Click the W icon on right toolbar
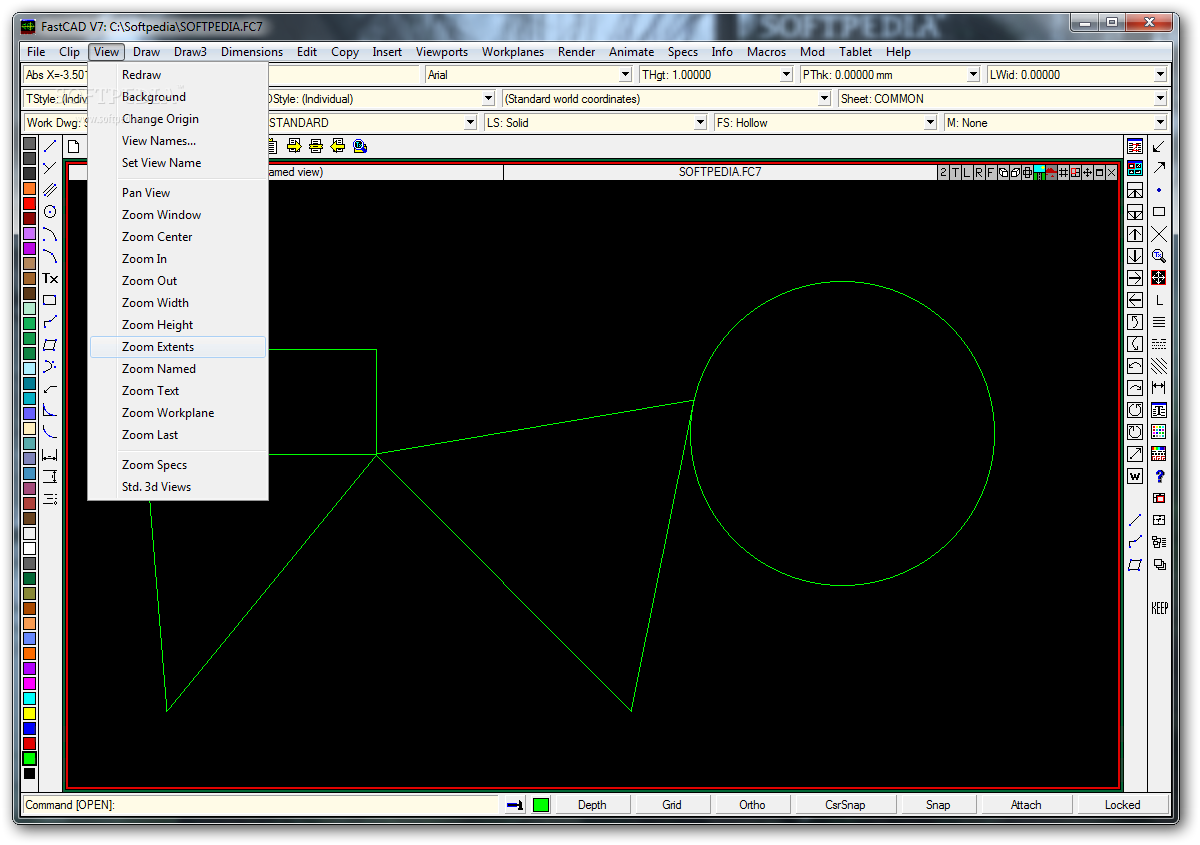 (x=1135, y=476)
